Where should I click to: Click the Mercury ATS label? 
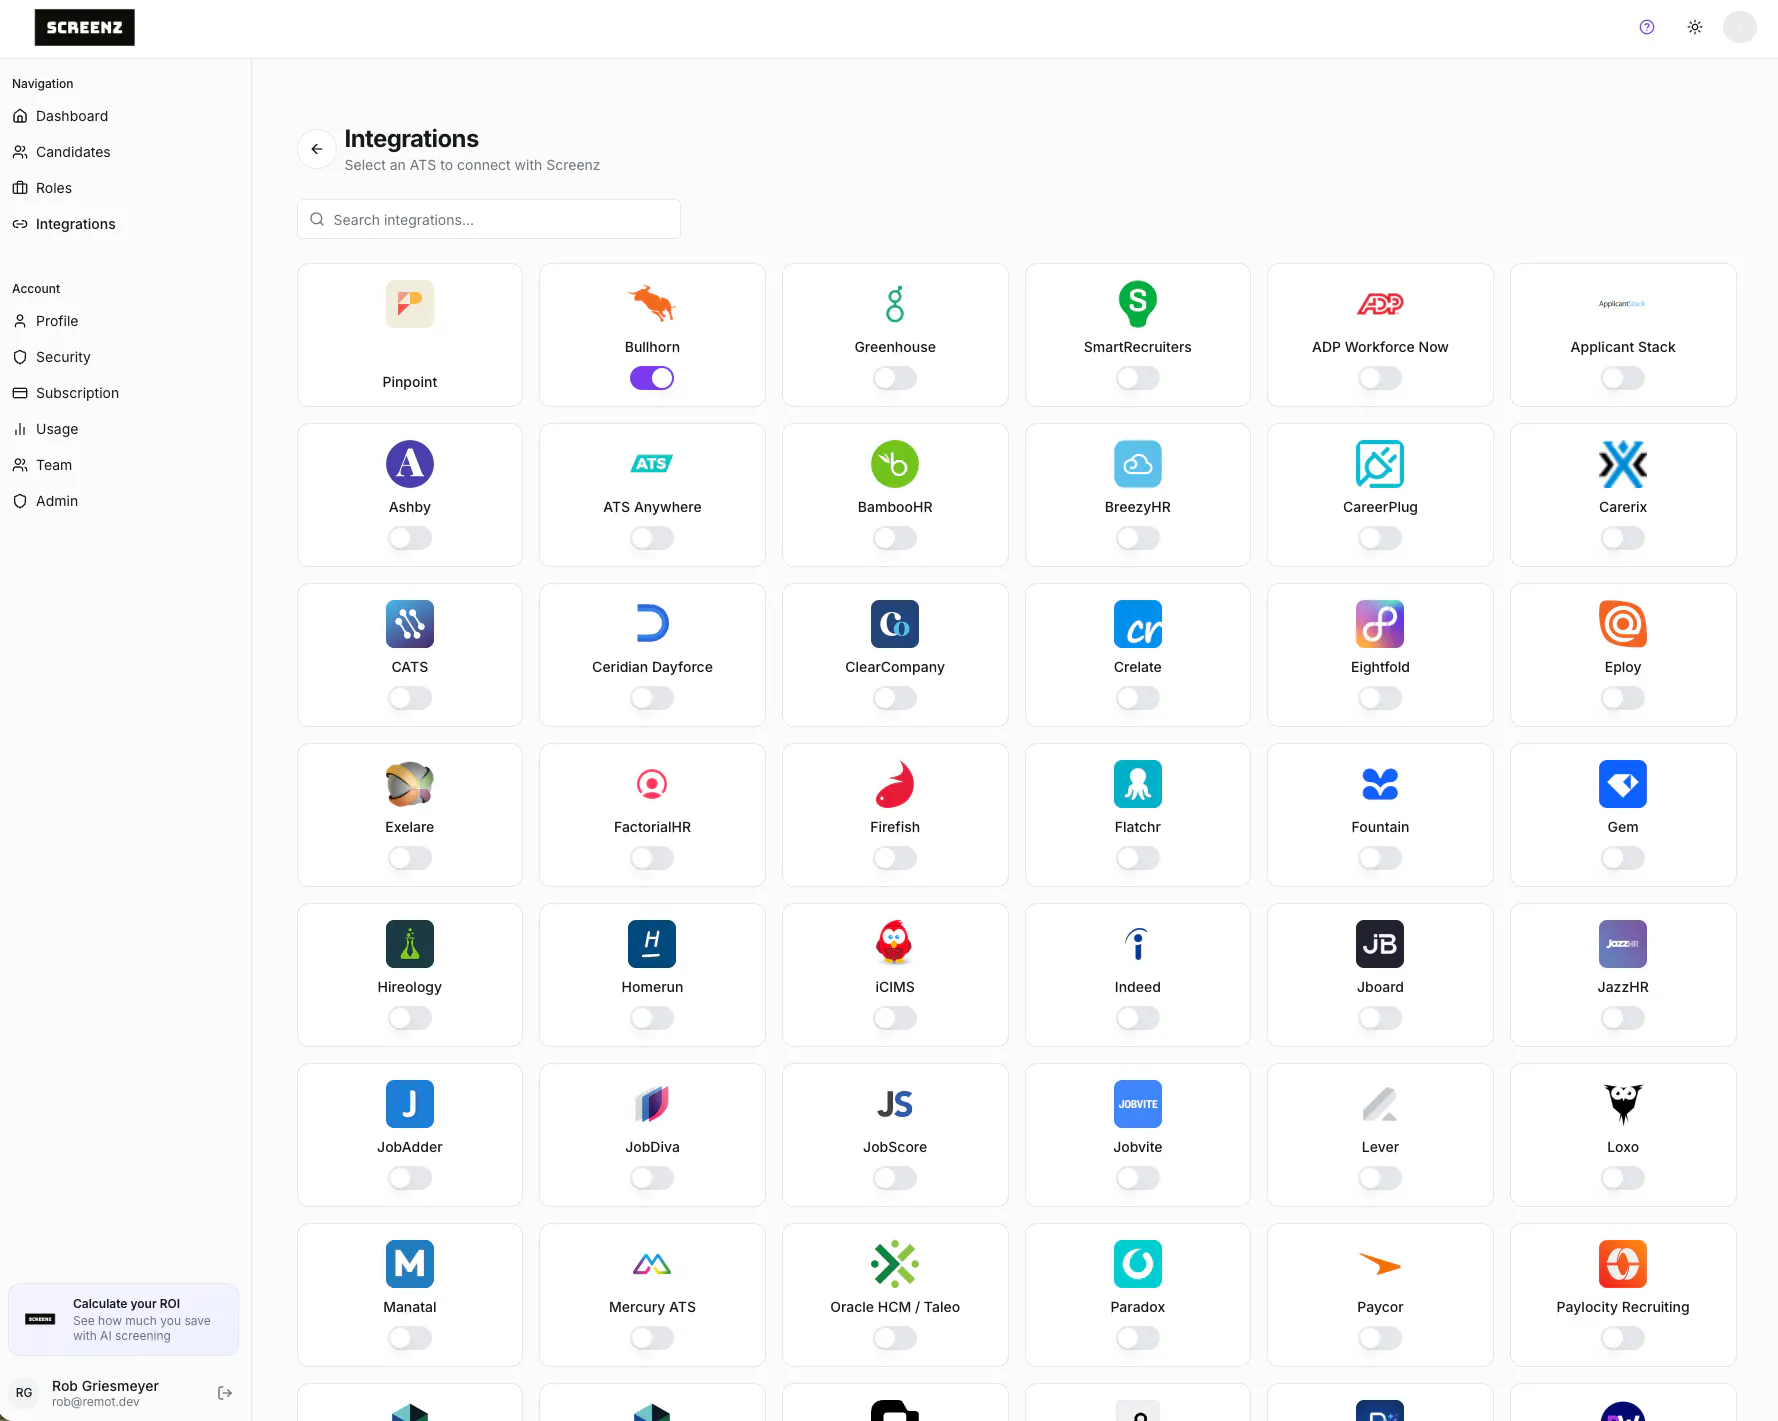coord(652,1307)
